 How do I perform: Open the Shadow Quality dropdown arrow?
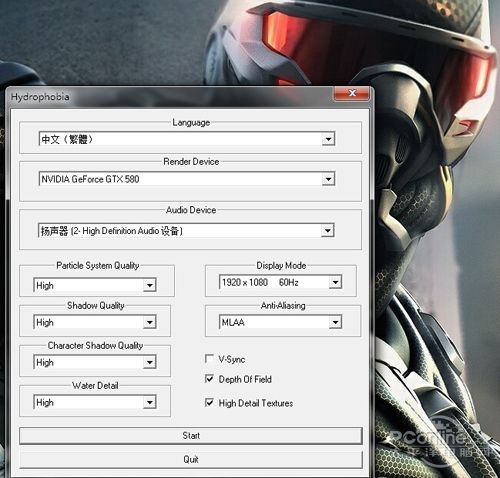coord(150,322)
